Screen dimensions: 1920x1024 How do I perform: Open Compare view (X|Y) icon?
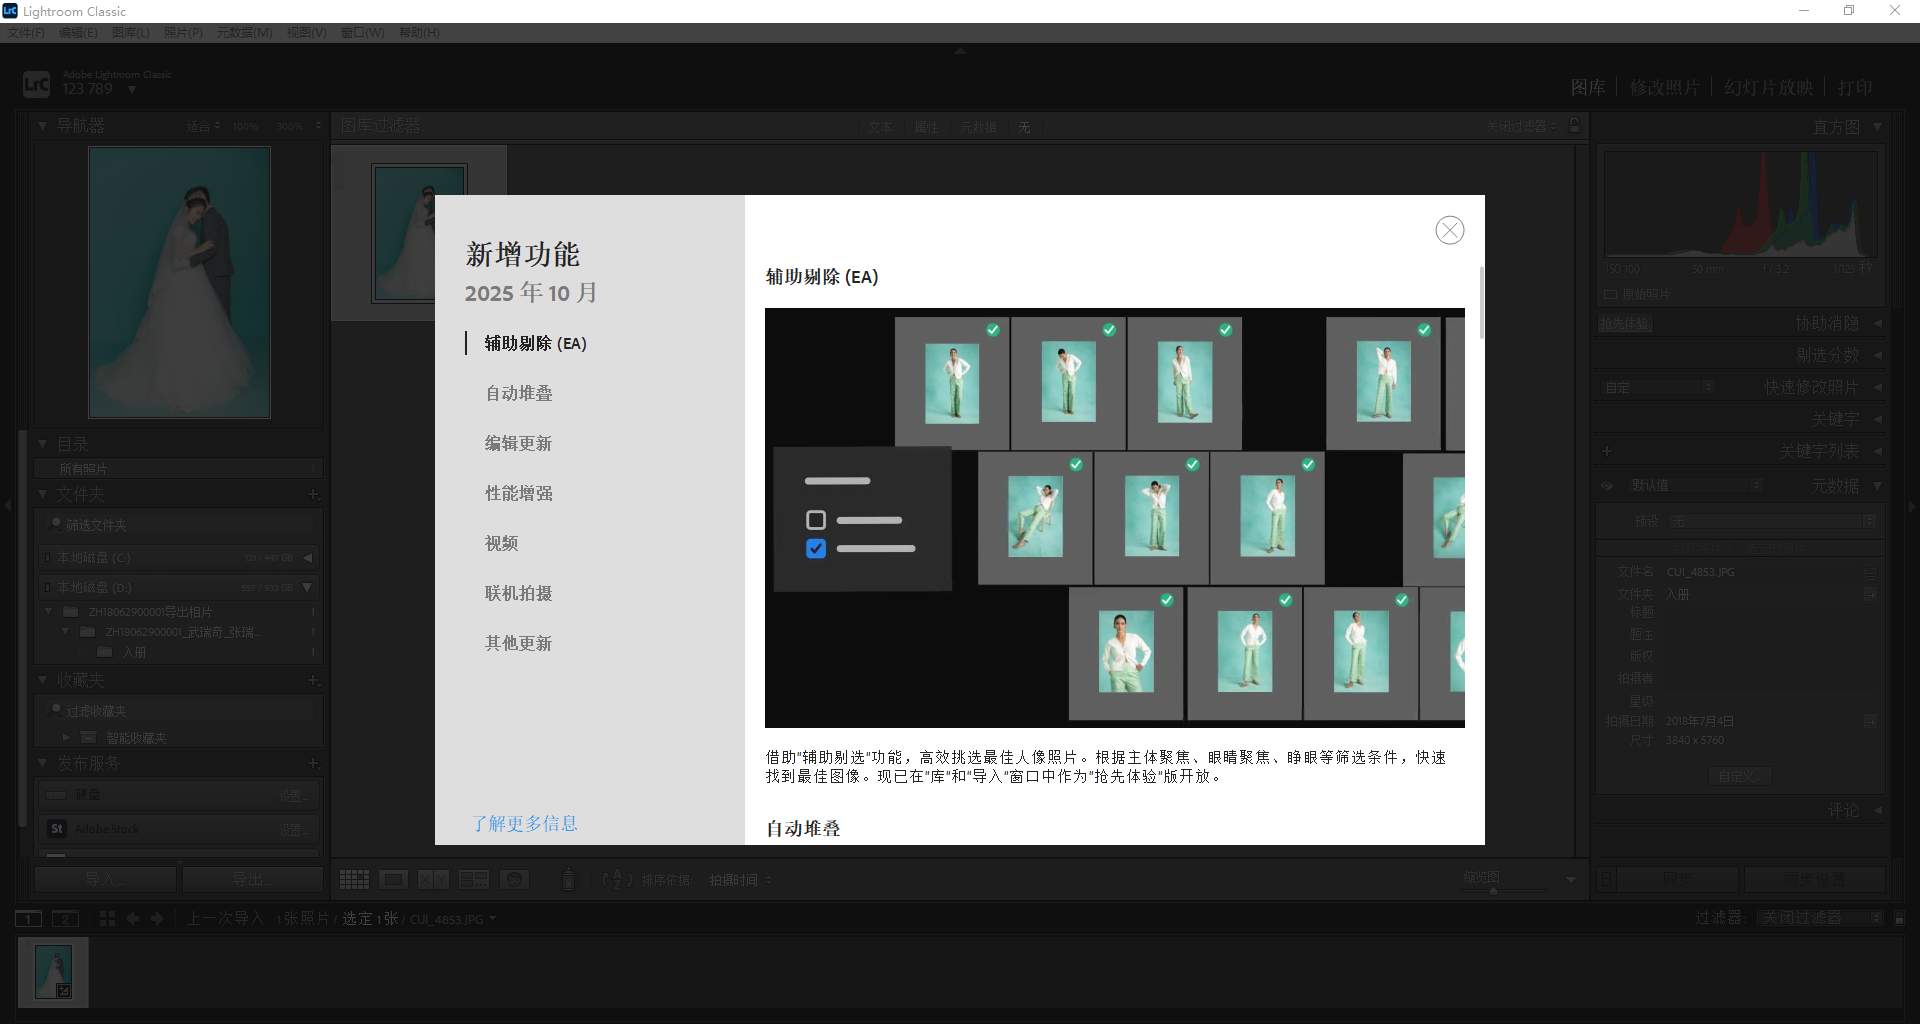[433, 880]
